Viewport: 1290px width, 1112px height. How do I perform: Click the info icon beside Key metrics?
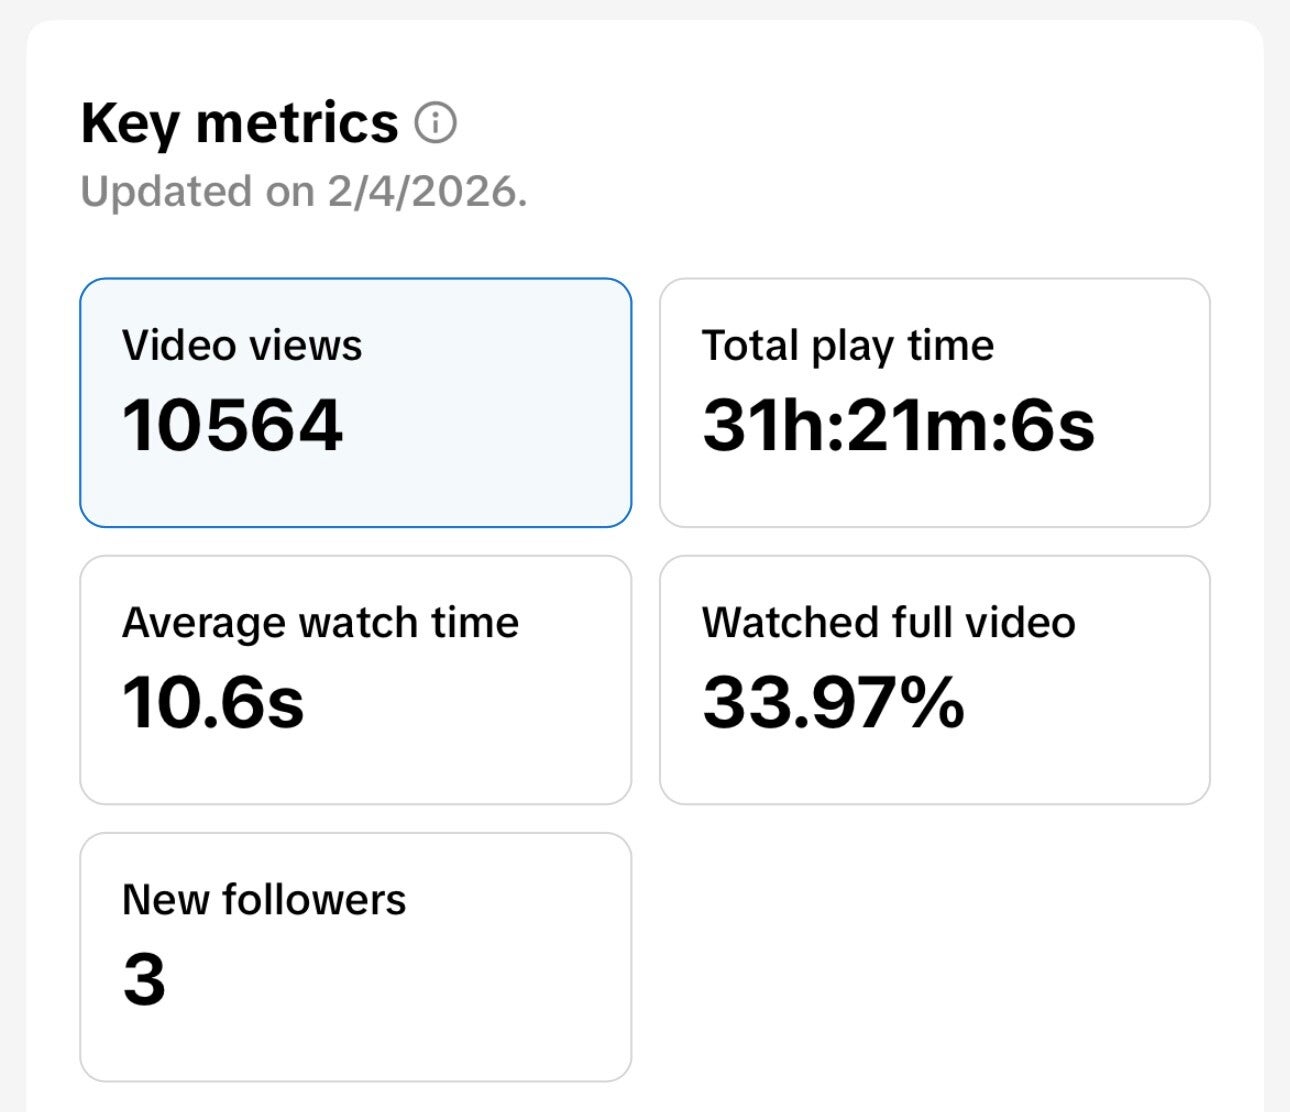[x=436, y=124]
